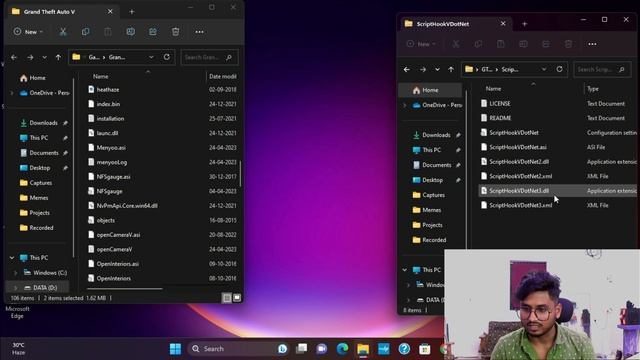
Task: Click Rename icon in Grand Theft Auto V window
Action: [x=130, y=32]
